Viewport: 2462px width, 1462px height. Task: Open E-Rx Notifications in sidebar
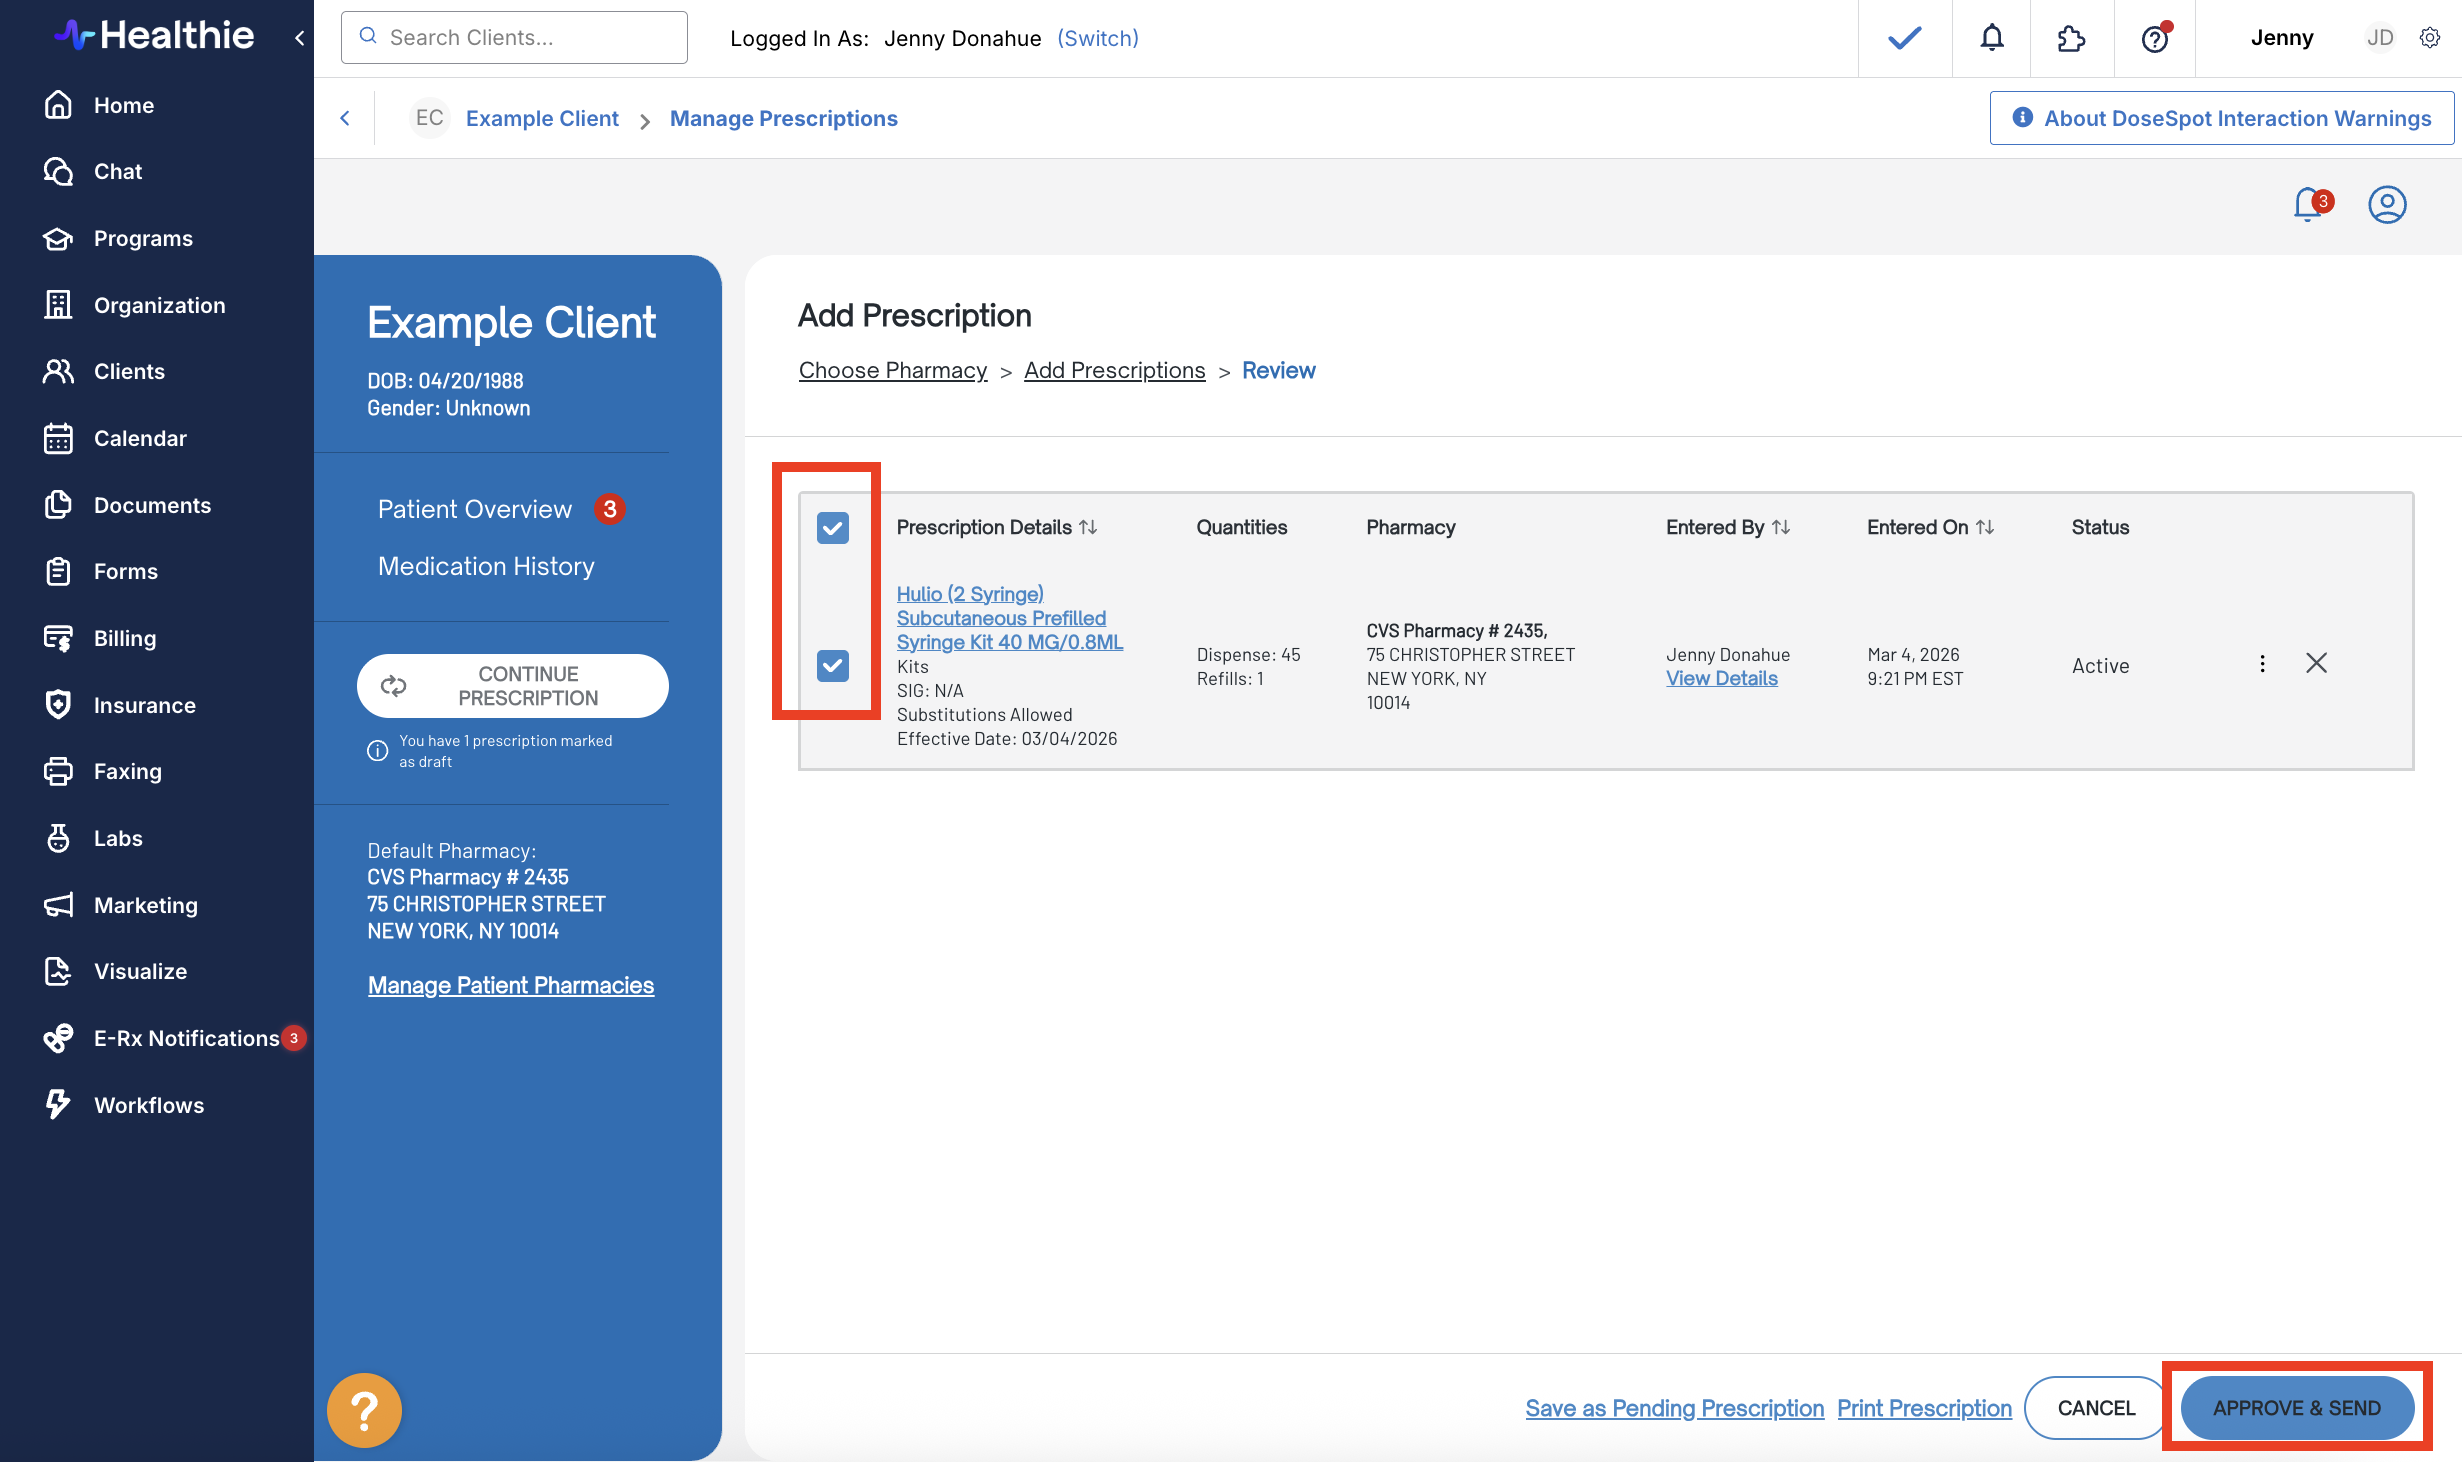click(x=186, y=1038)
